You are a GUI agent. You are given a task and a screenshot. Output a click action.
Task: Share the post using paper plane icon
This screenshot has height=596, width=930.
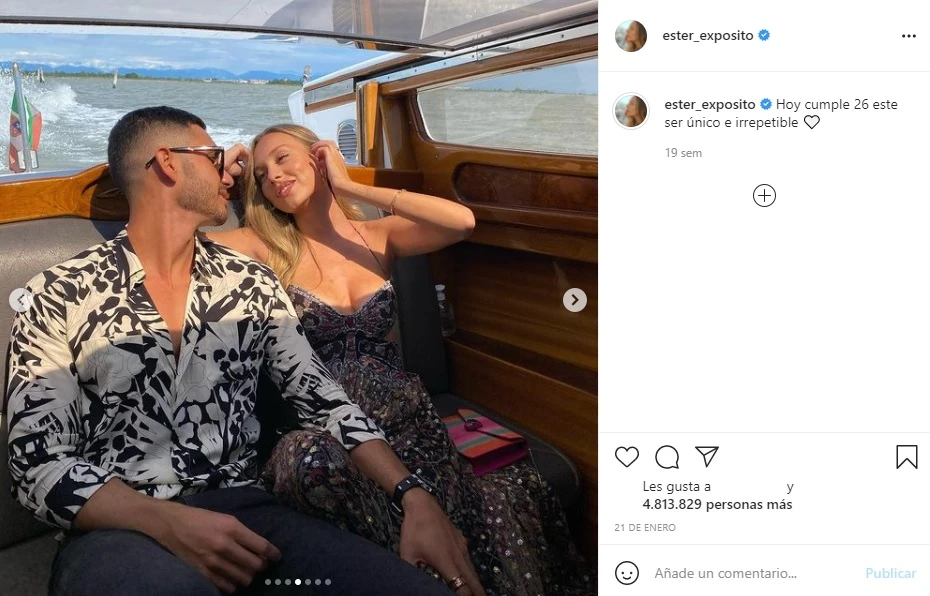click(707, 457)
